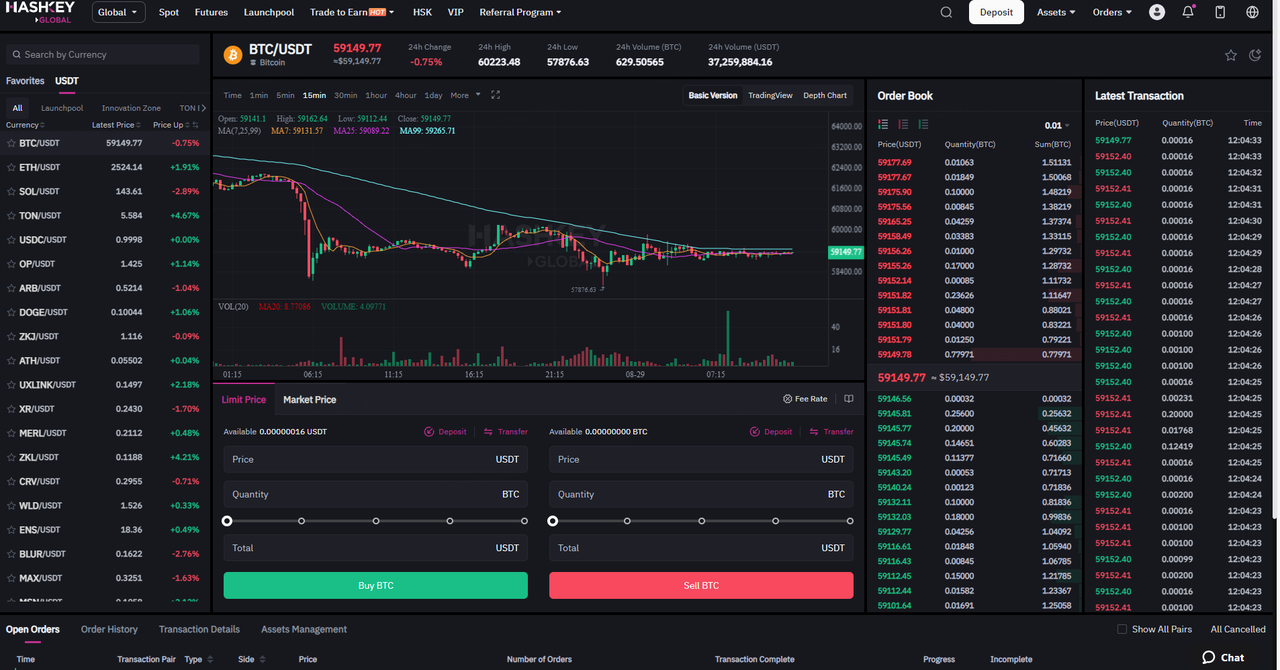
Task: Star the DOGE/USDT pair in the list
Action: pyautogui.click(x=12, y=312)
